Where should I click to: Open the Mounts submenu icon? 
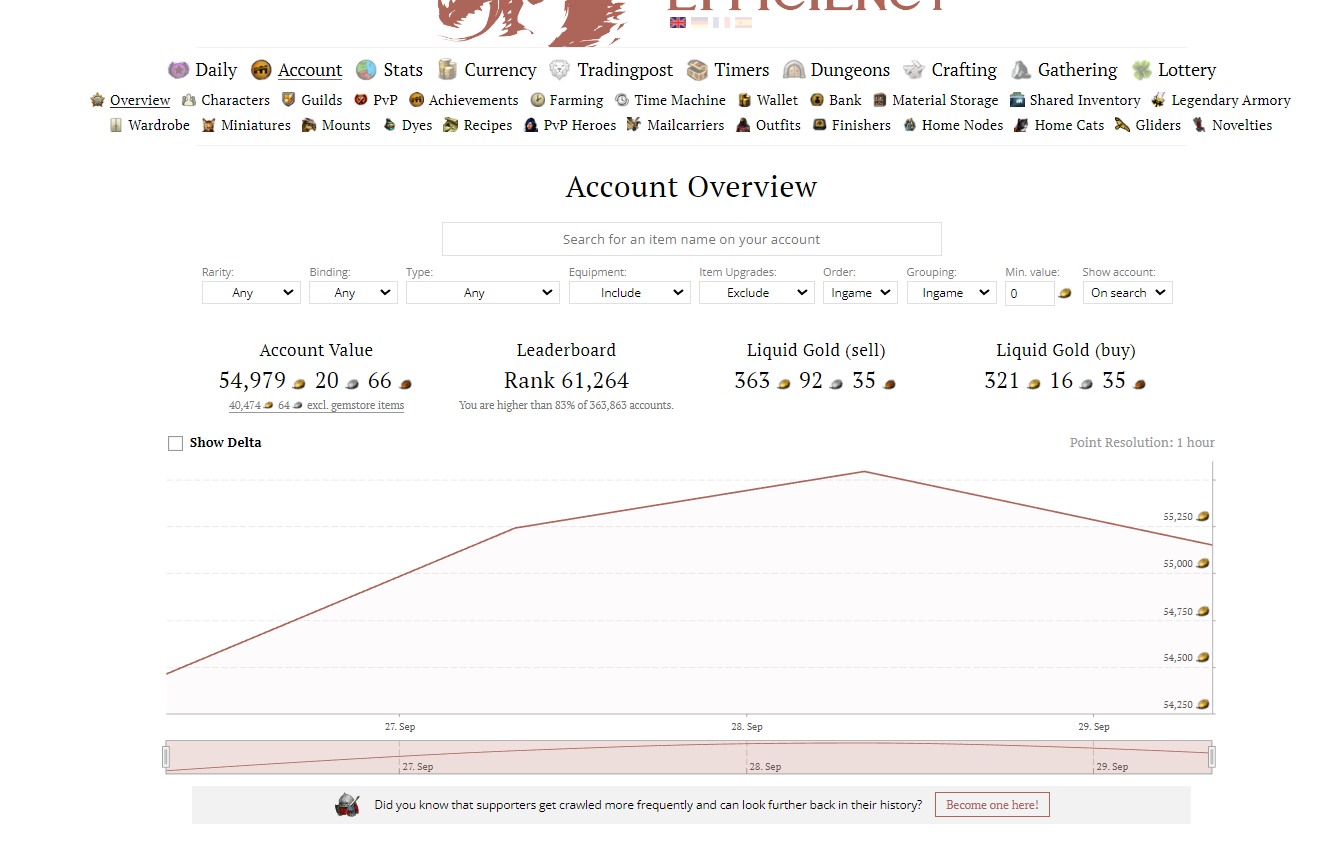[309, 125]
